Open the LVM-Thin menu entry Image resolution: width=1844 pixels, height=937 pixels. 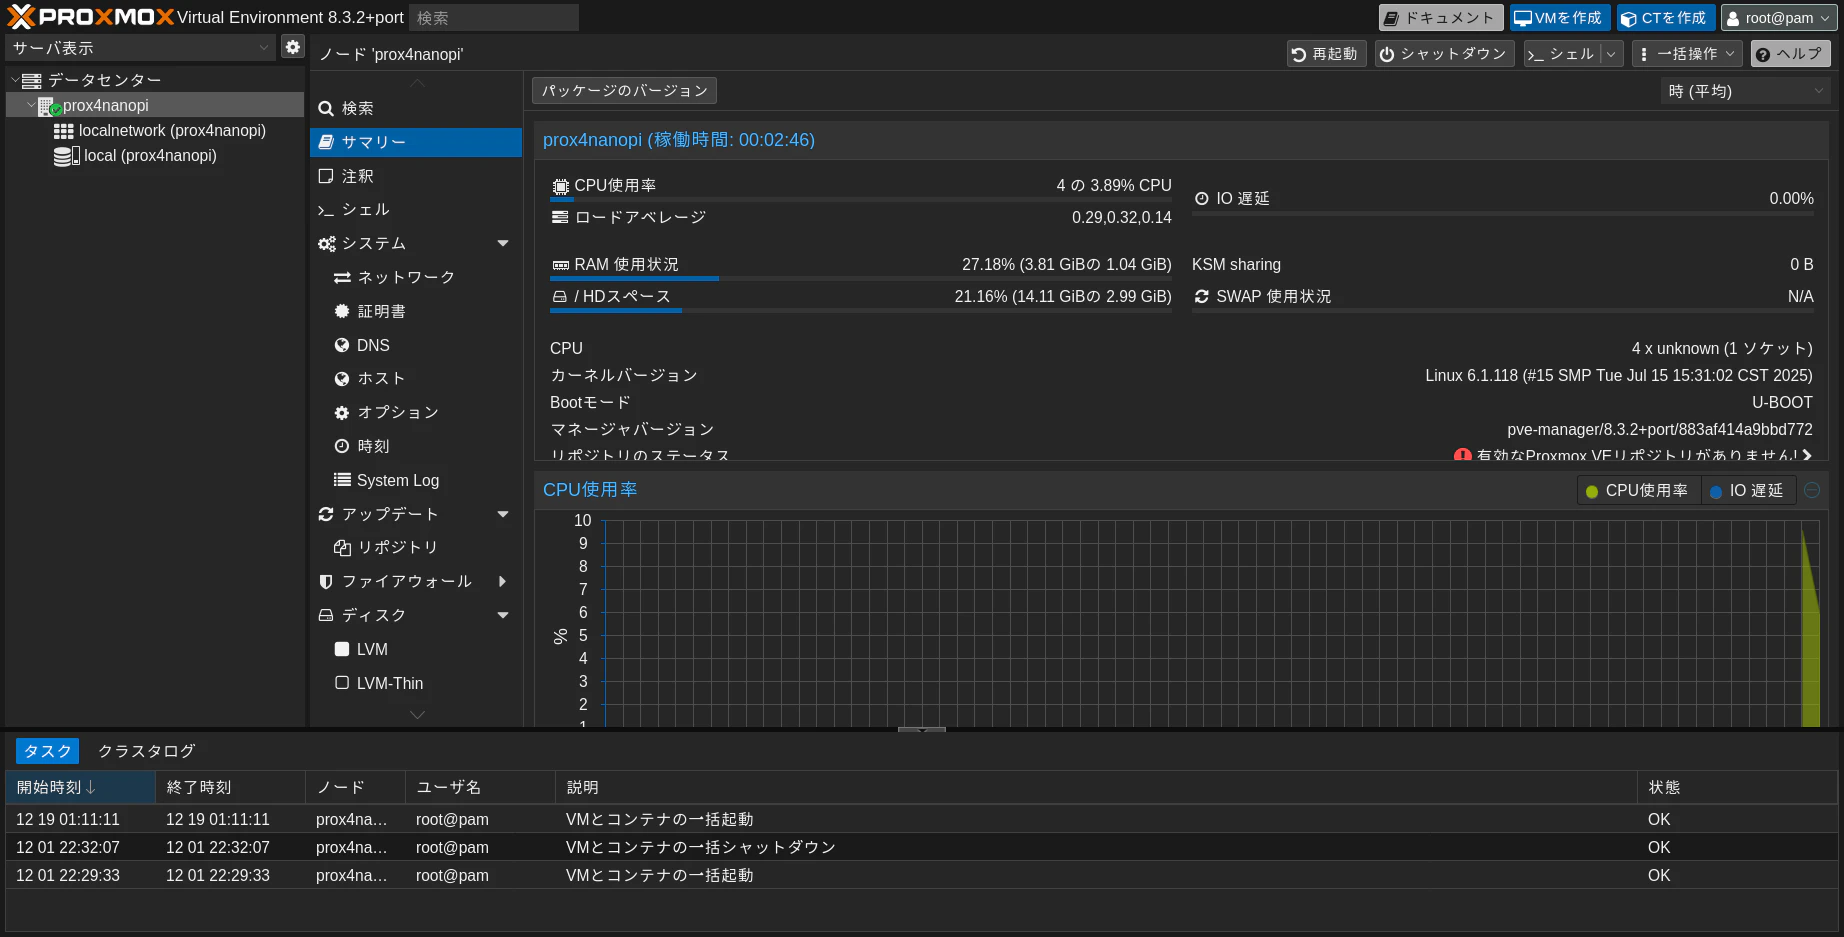tap(416, 683)
